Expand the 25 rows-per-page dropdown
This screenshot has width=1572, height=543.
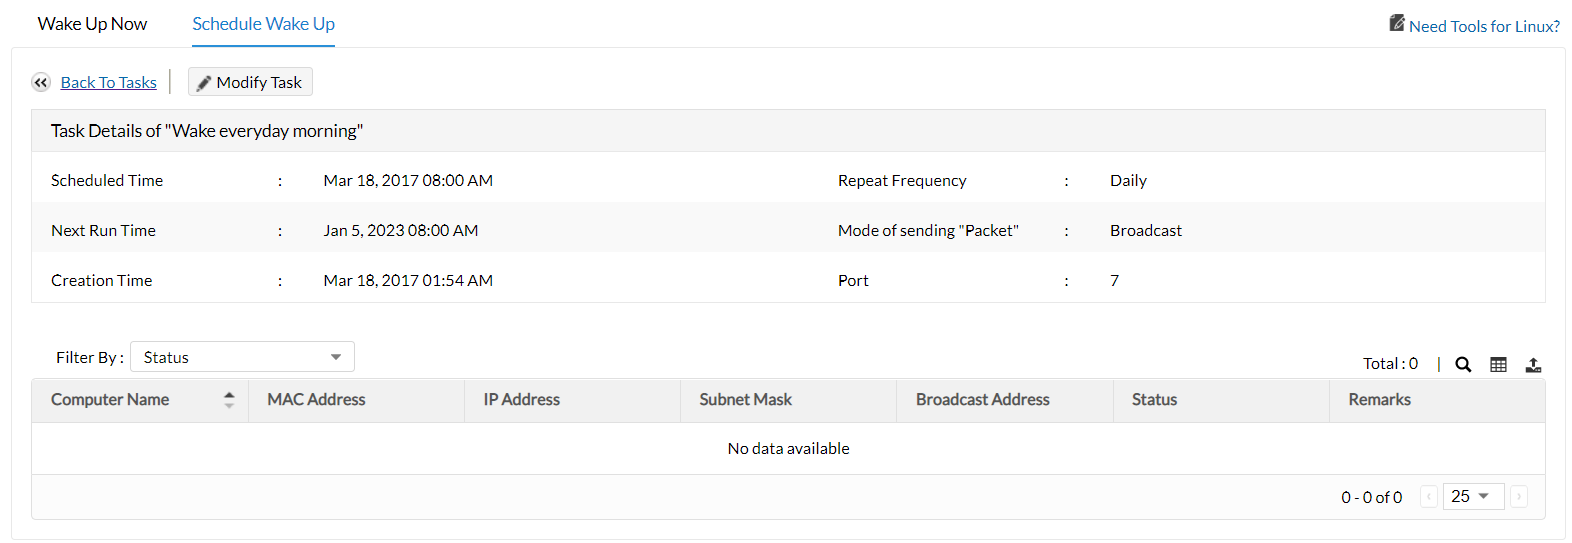[x=1473, y=497]
